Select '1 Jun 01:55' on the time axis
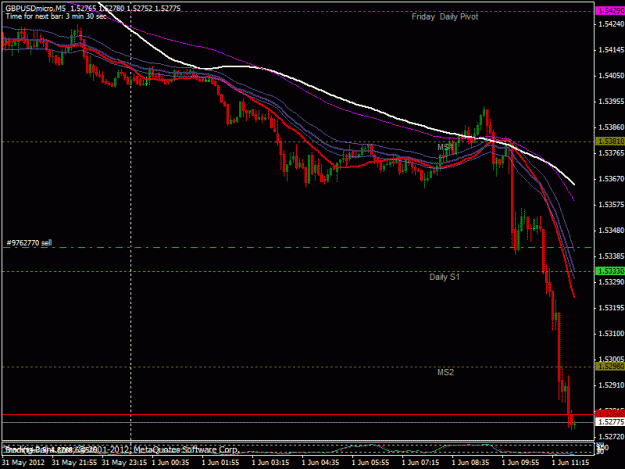The width and height of the screenshot is (625, 469). coord(220,463)
